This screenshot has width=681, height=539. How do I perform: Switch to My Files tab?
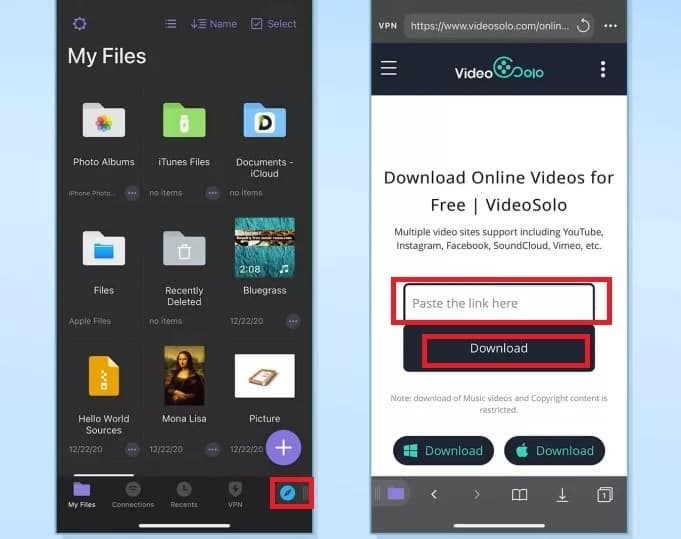82,494
